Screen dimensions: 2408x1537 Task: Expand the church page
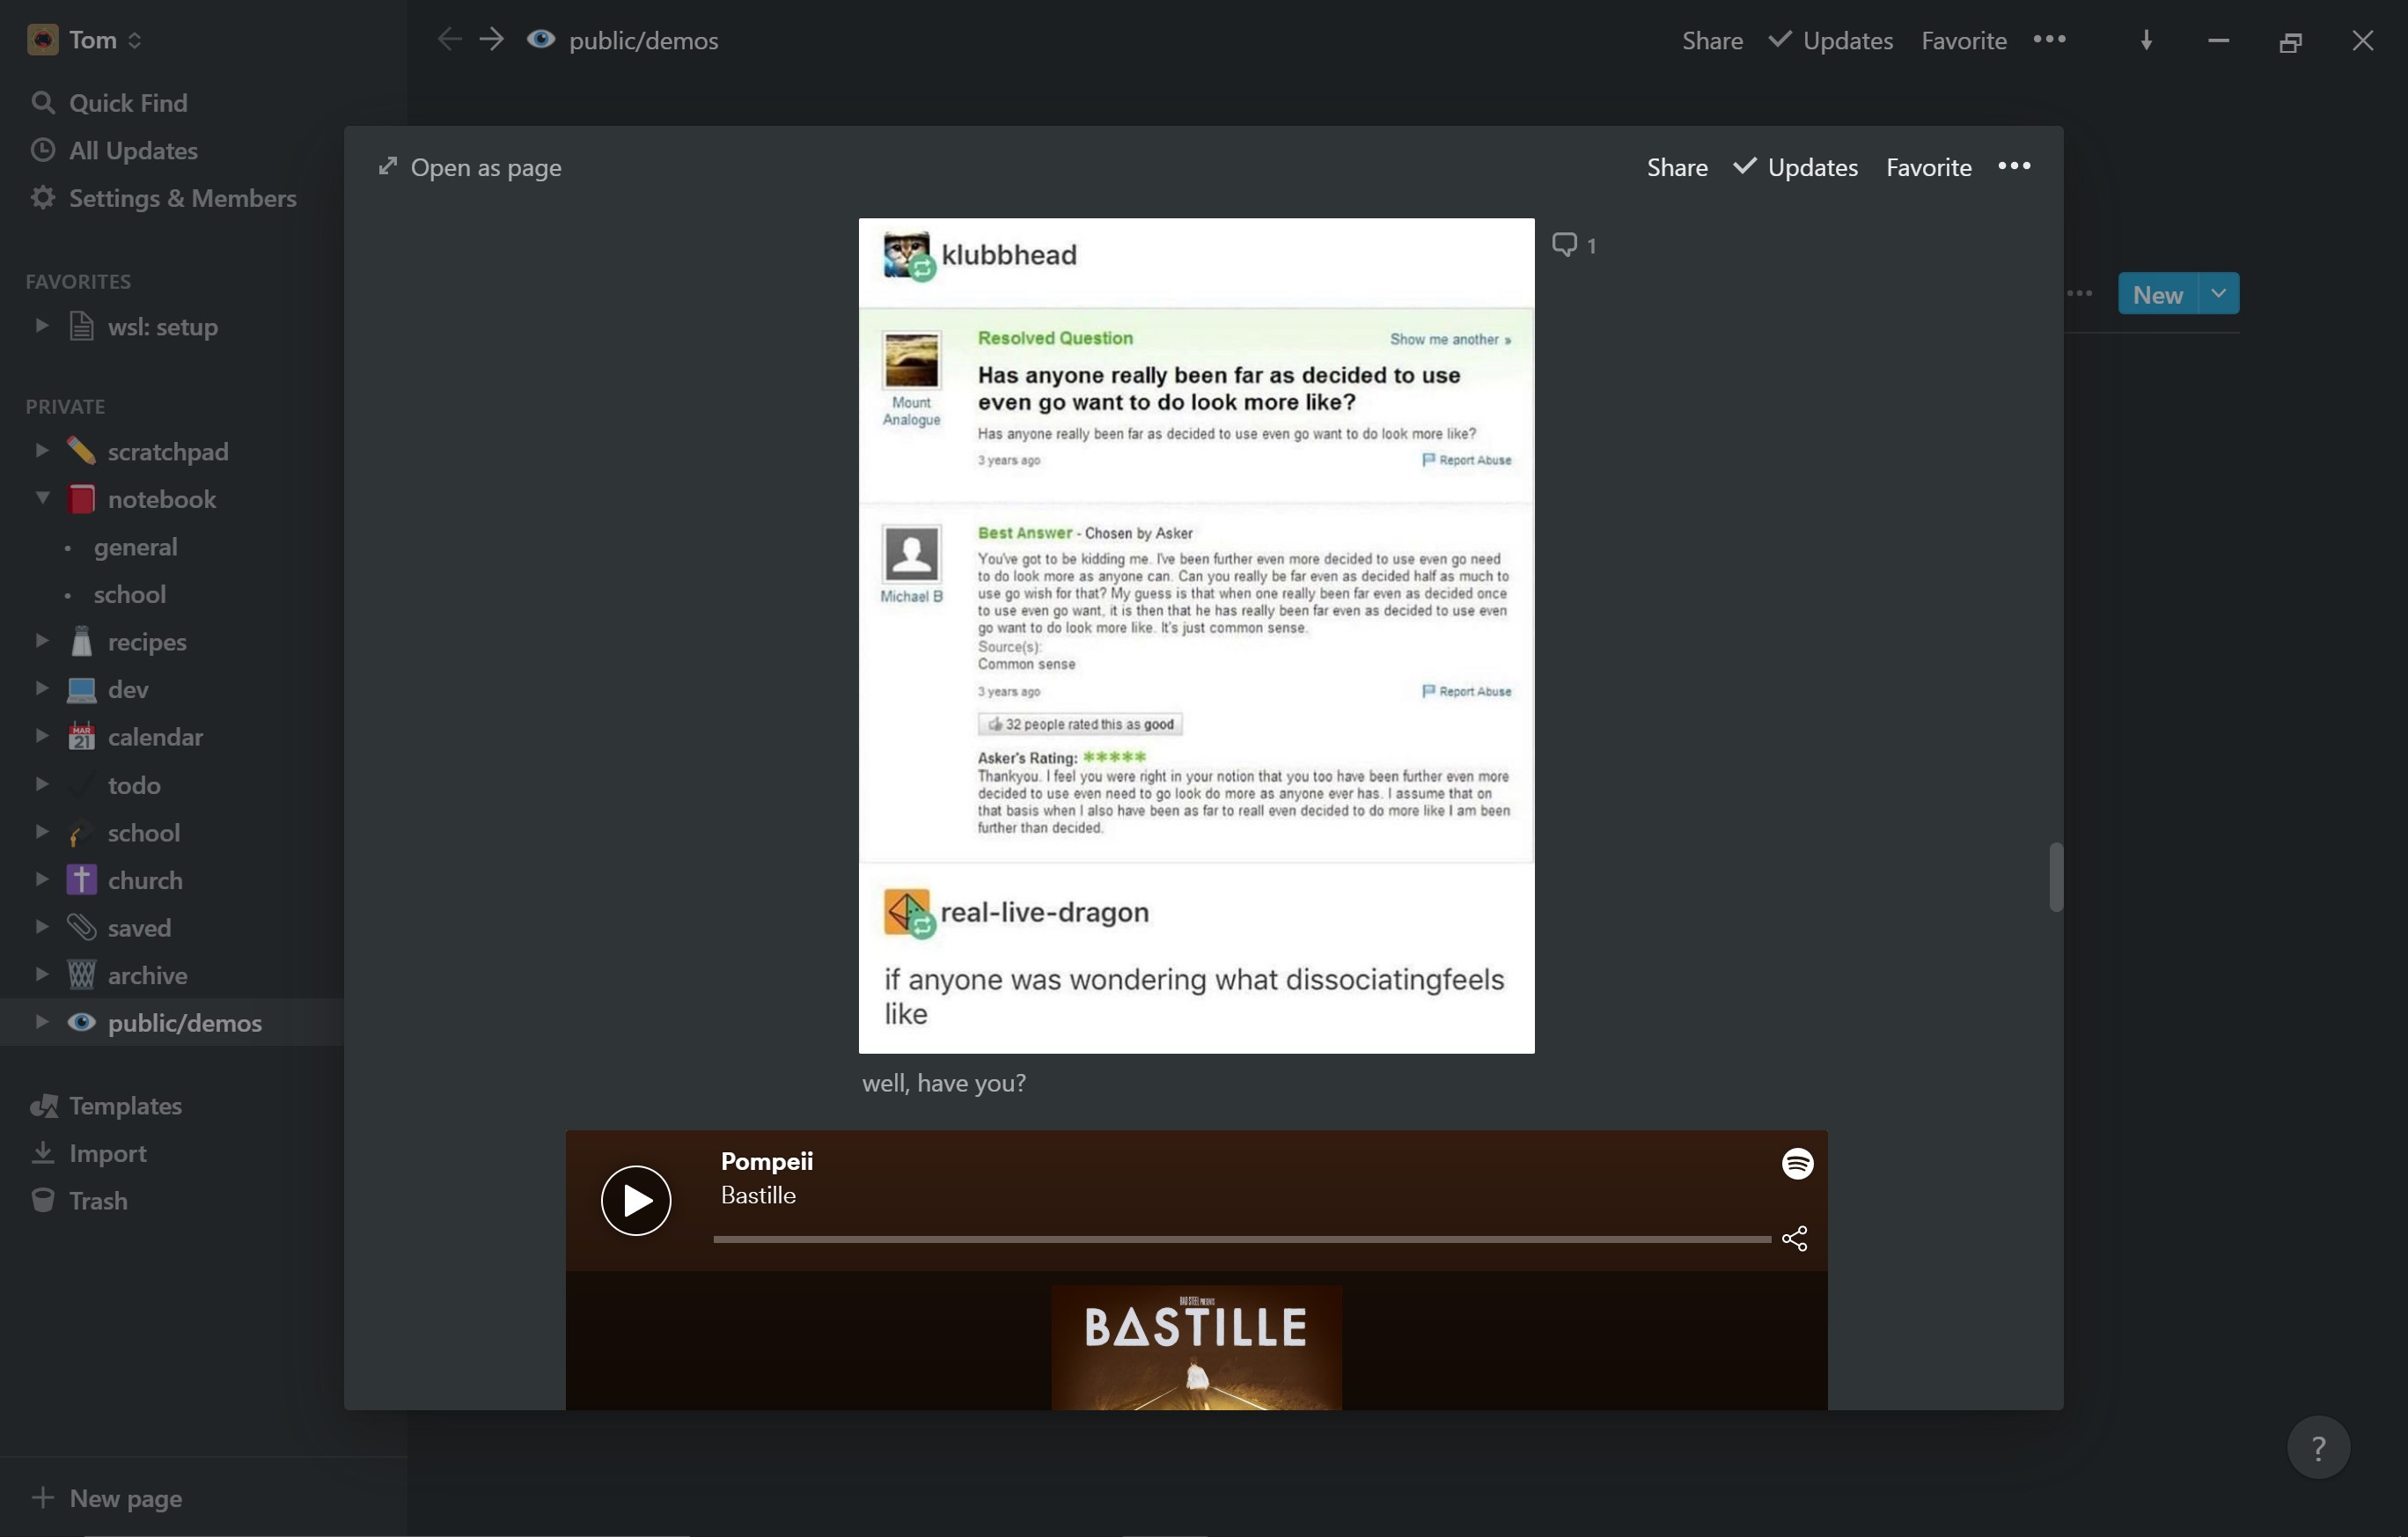pos(41,879)
